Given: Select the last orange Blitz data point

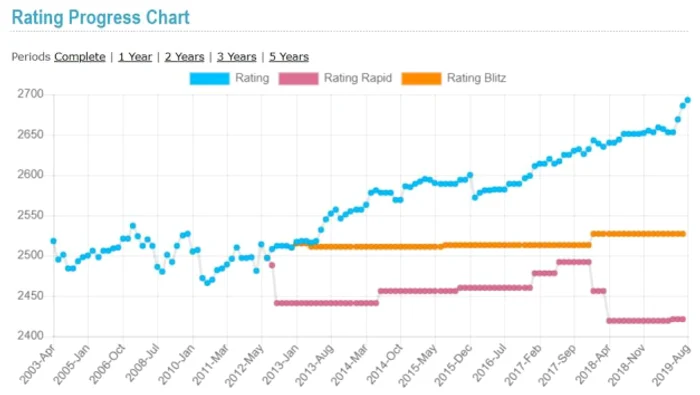Looking at the screenshot, I should click(683, 234).
